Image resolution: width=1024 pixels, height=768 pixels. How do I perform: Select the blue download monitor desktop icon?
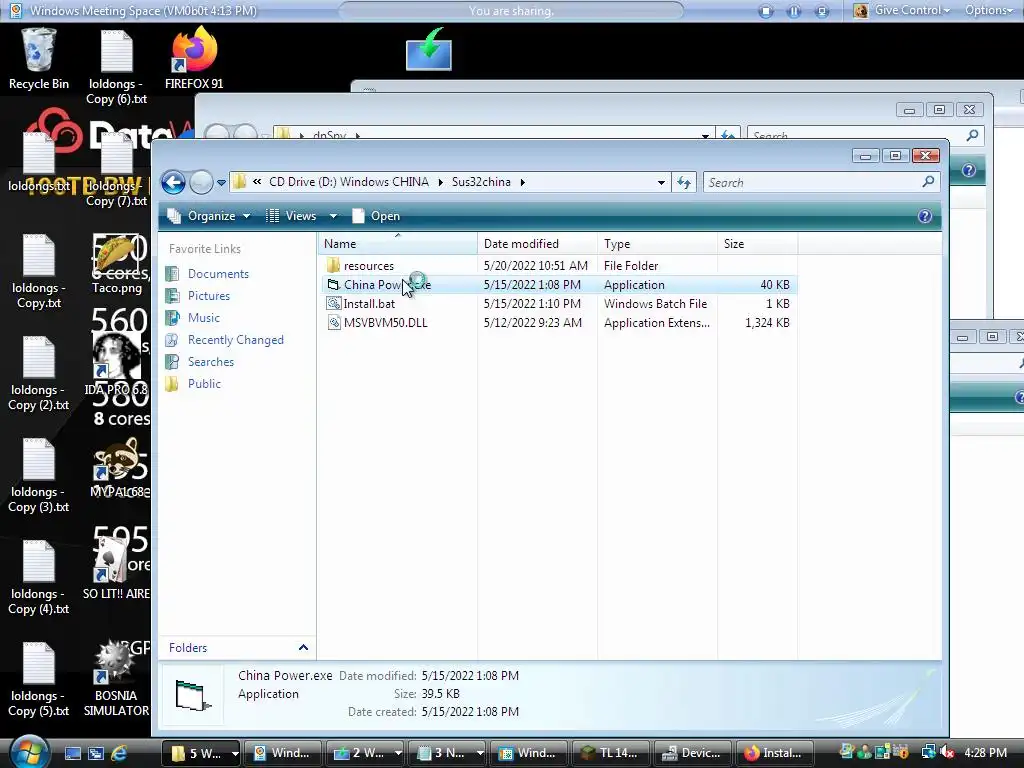pyautogui.click(x=428, y=50)
